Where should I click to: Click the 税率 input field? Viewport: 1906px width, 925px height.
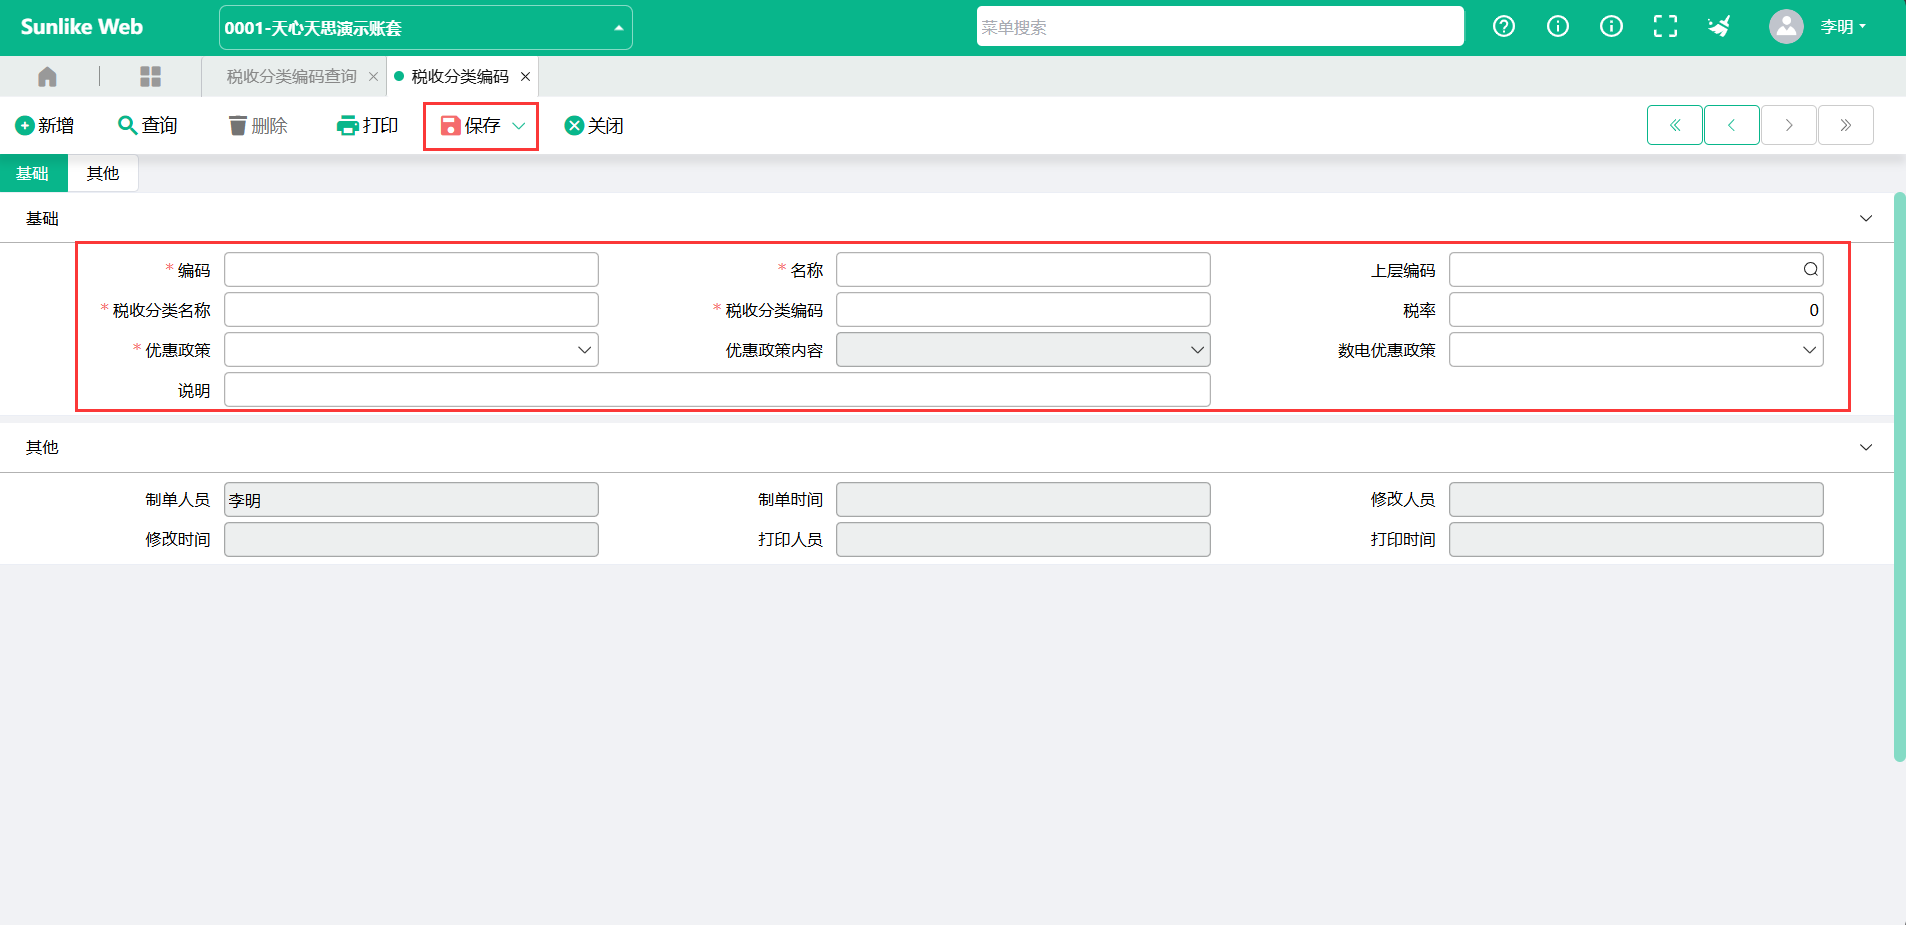[x=1636, y=310]
